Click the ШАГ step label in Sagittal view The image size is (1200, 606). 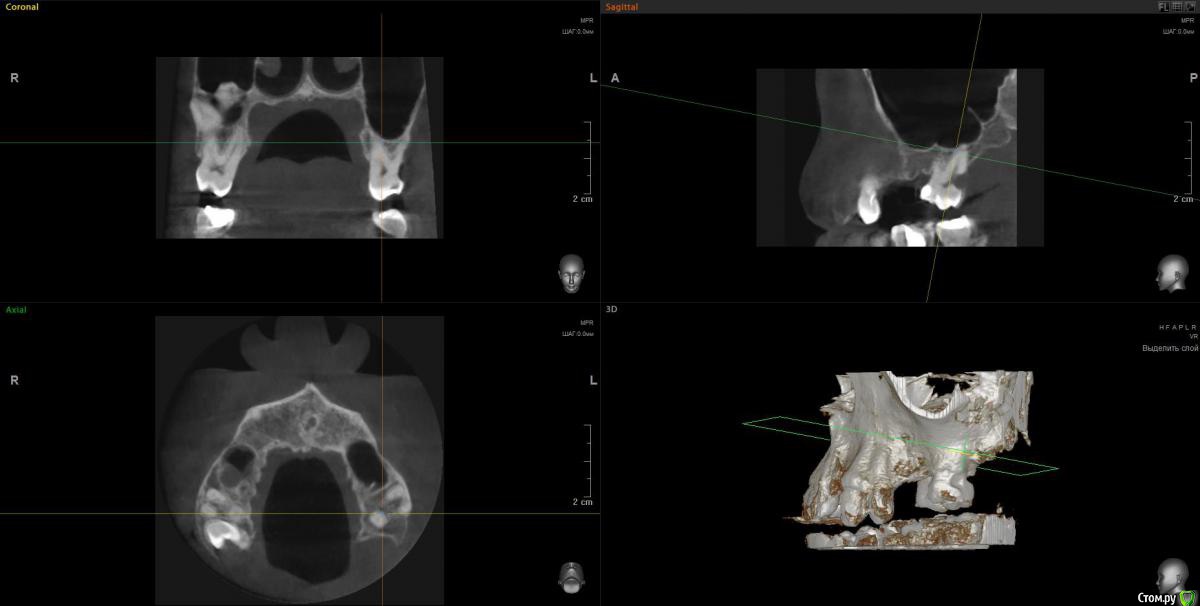[x=1178, y=32]
